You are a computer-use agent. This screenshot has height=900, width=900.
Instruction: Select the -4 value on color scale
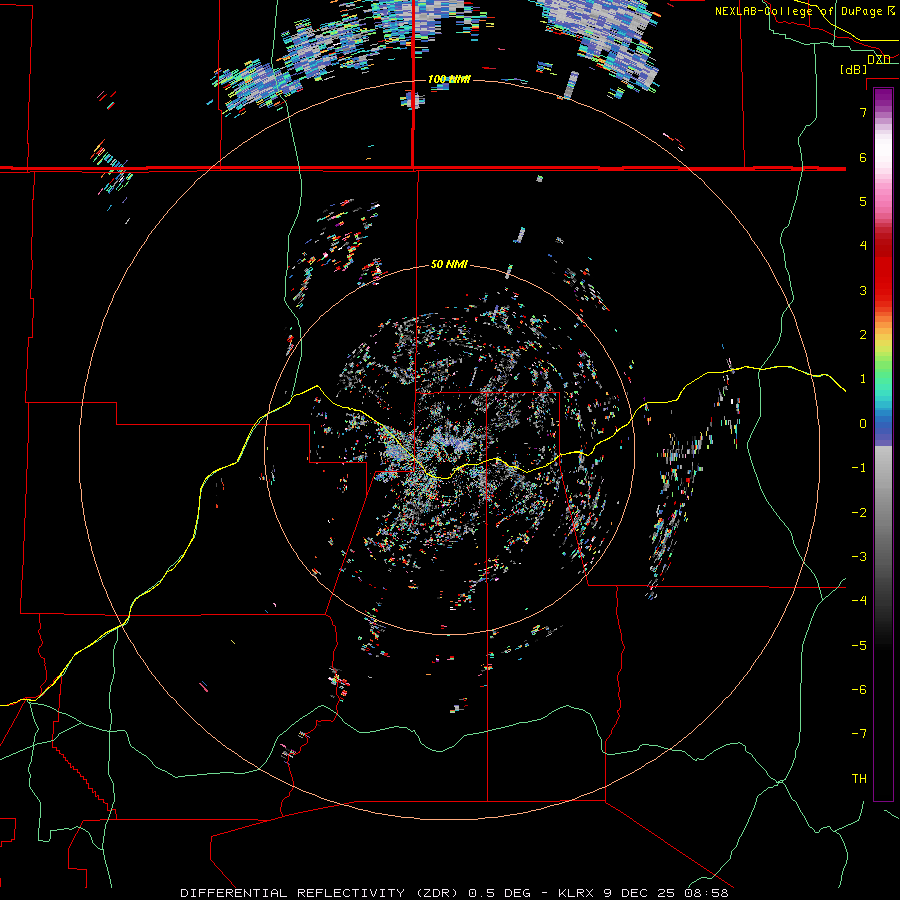click(x=859, y=600)
